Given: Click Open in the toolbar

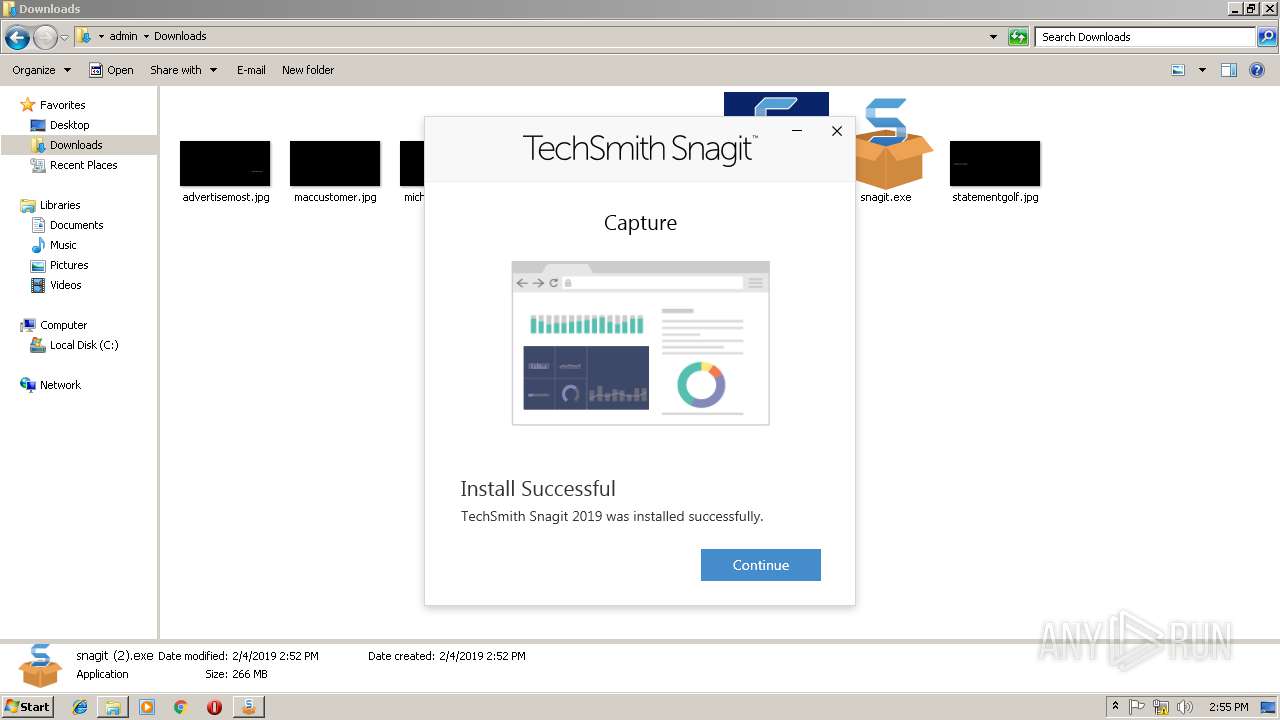Looking at the screenshot, I should point(111,70).
